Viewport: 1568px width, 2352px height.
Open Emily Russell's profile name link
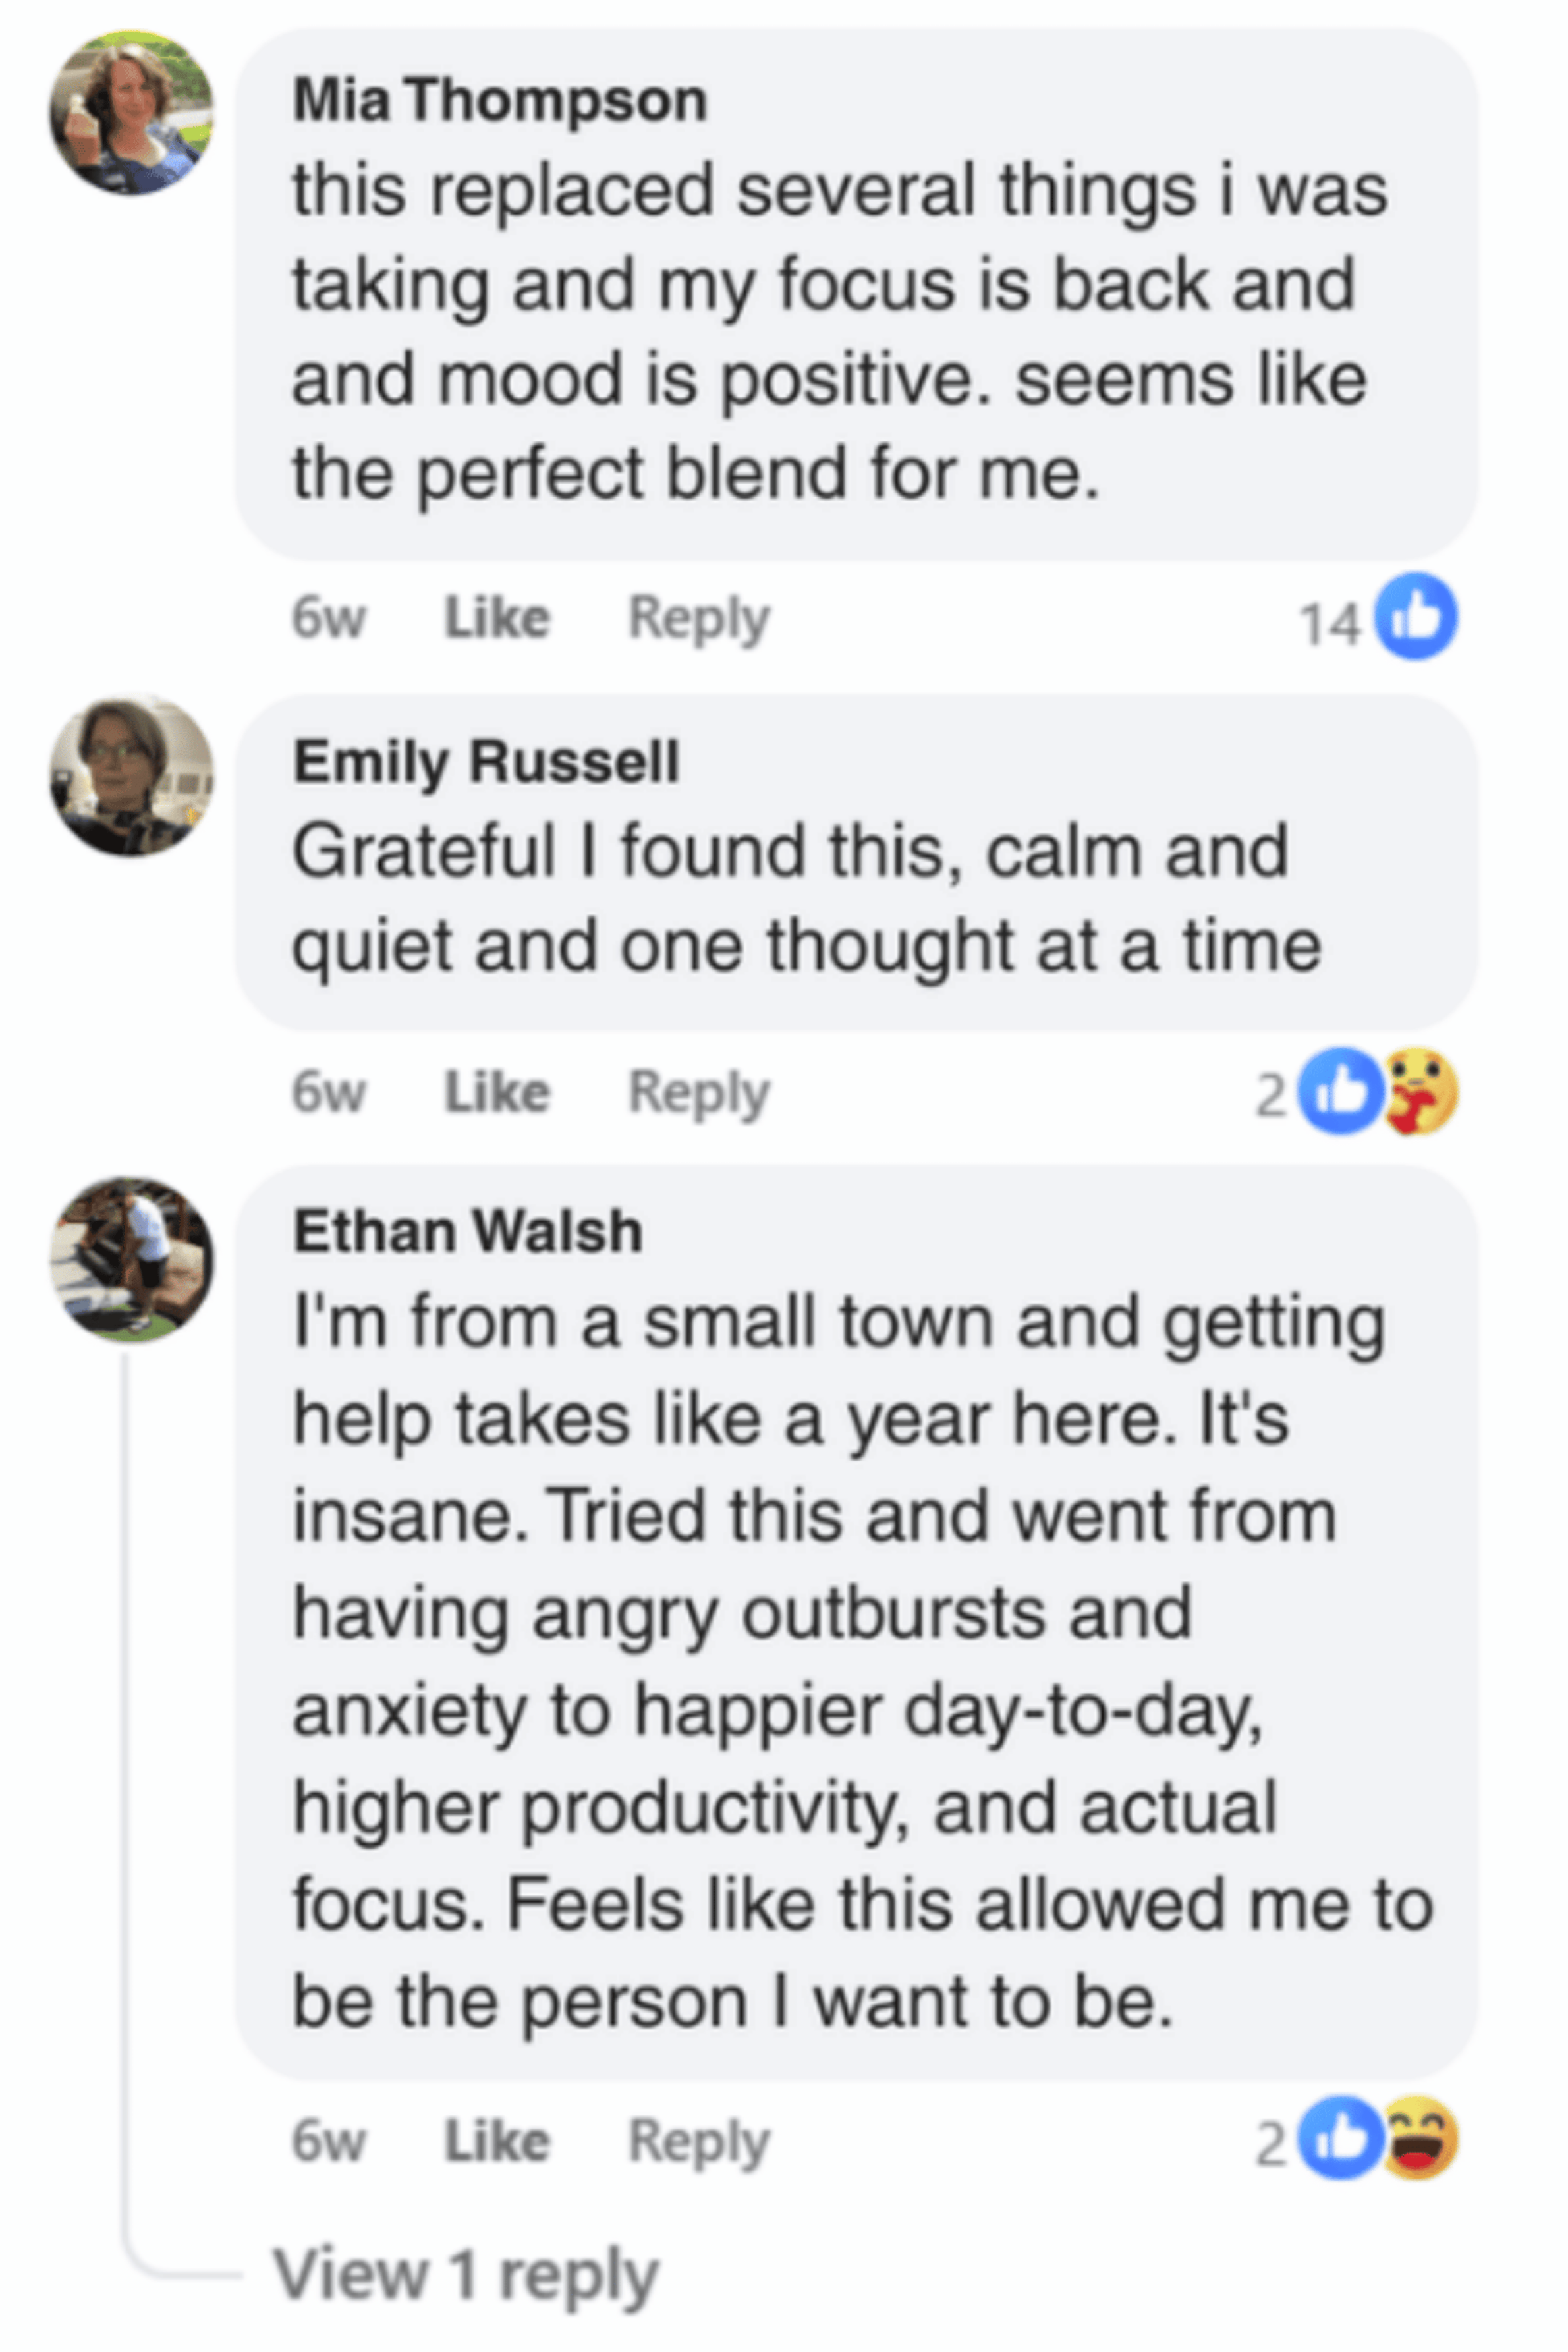coord(486,761)
